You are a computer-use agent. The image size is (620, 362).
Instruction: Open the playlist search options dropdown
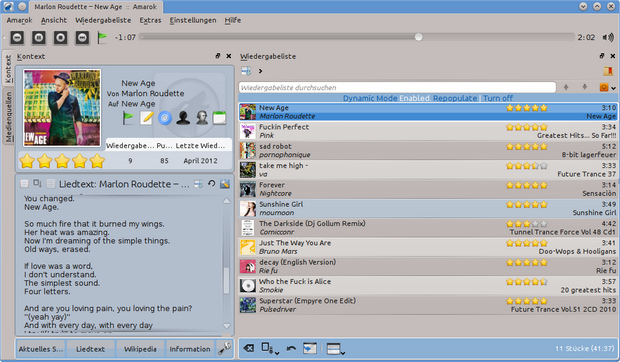(607, 87)
